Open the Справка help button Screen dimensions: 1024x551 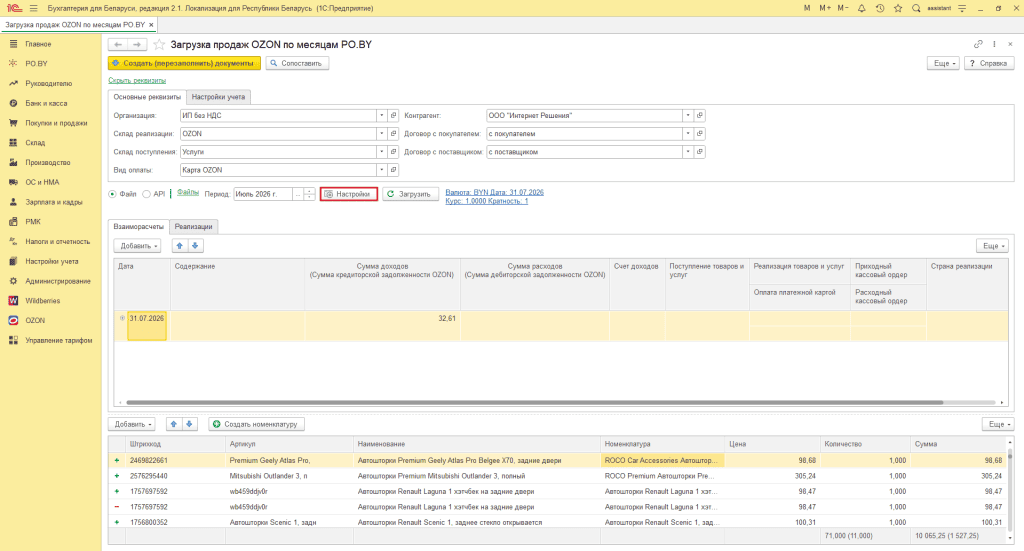[989, 63]
